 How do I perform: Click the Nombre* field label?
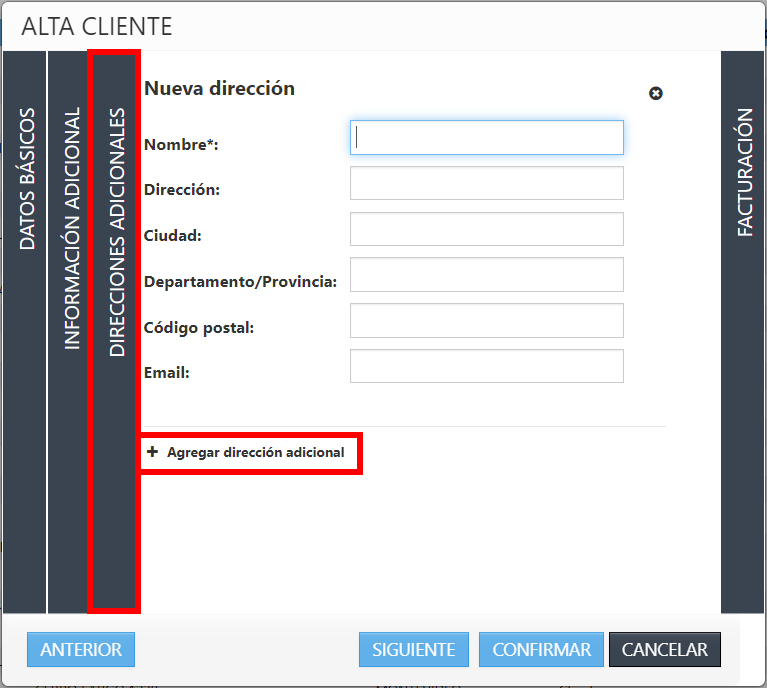pyautogui.click(x=181, y=144)
